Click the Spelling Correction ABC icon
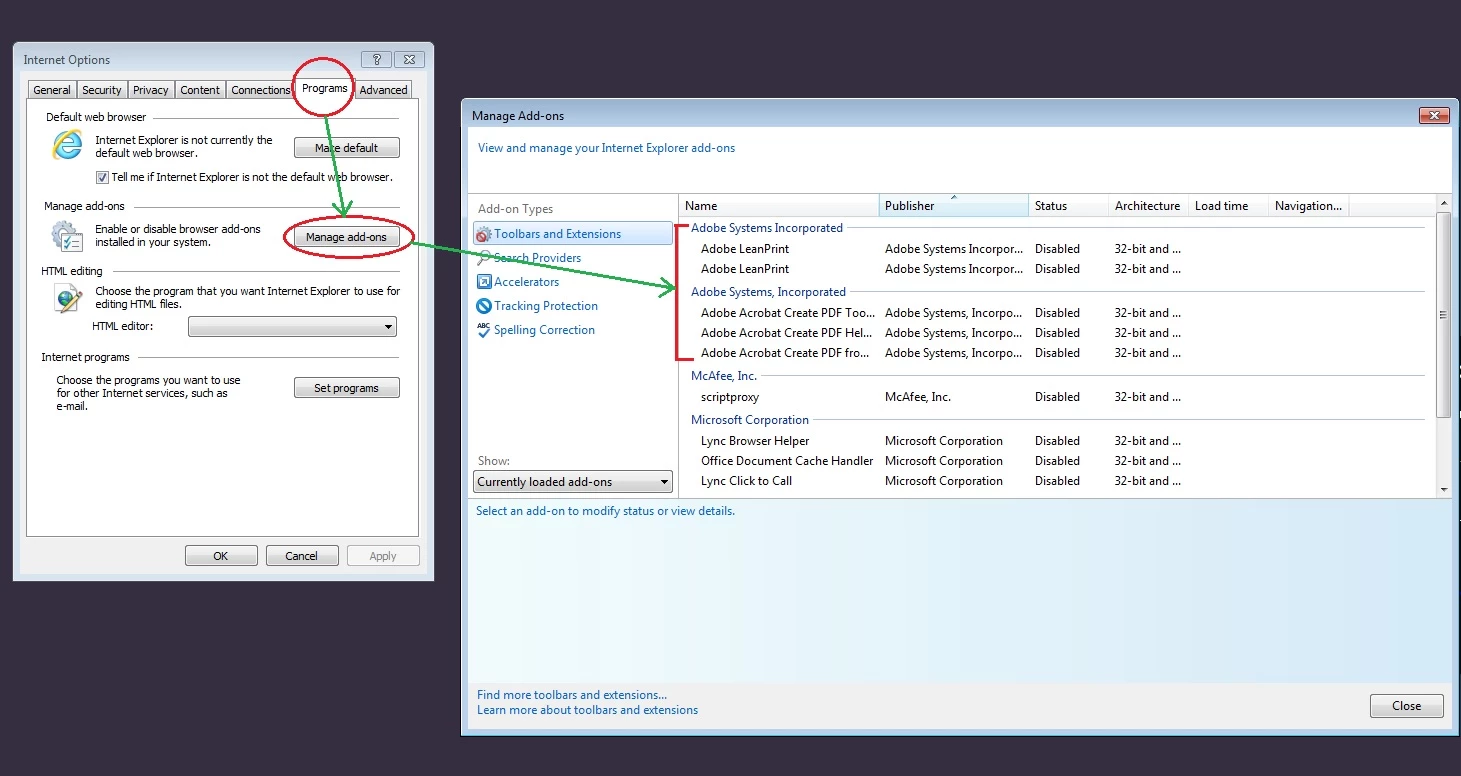Viewport: 1461px width, 776px height. (x=484, y=329)
